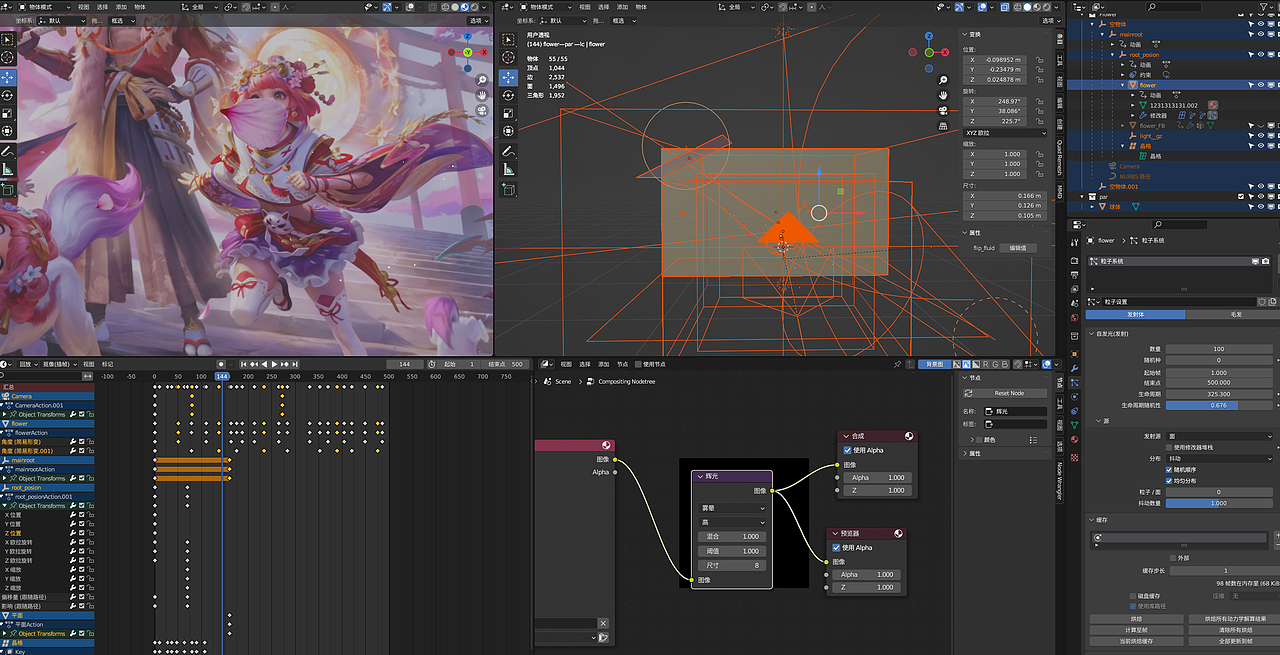The width and height of the screenshot is (1280, 655).
Task: Select the Rotate tool in artwork viewport
Action: 8,95
